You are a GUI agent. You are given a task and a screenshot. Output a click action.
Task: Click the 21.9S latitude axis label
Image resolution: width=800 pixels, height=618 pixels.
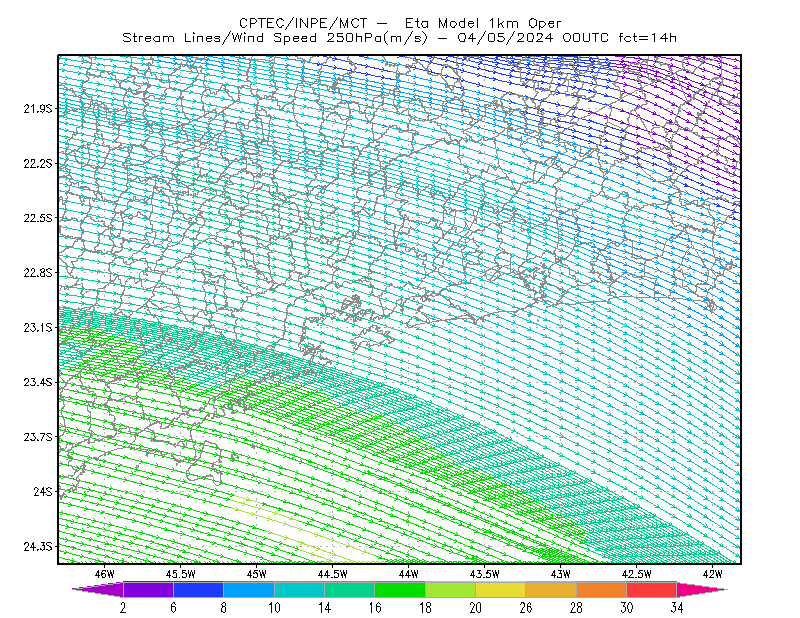click(38, 108)
